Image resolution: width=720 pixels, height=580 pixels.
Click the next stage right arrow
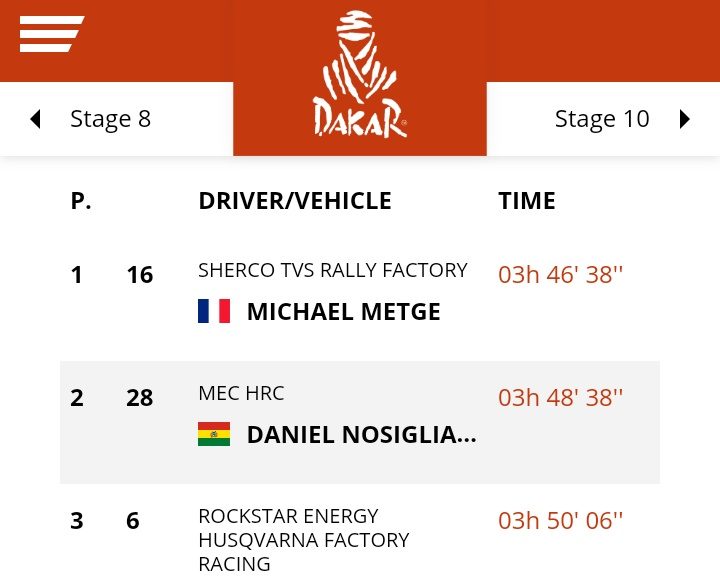[x=685, y=120]
